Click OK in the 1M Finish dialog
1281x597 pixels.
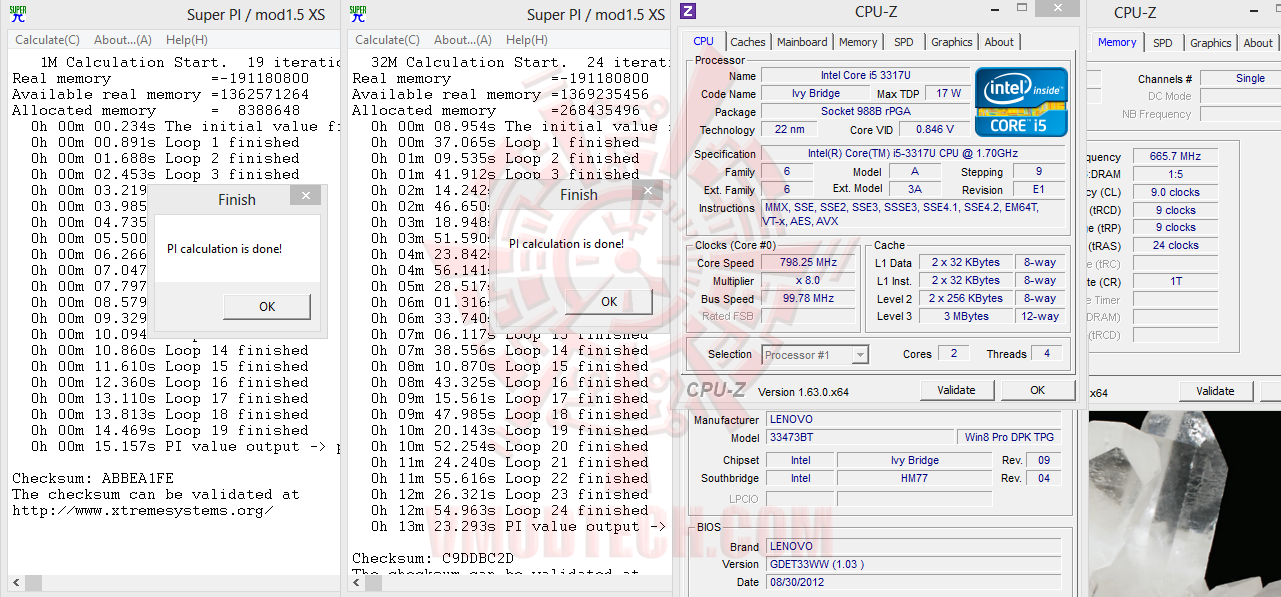267,306
